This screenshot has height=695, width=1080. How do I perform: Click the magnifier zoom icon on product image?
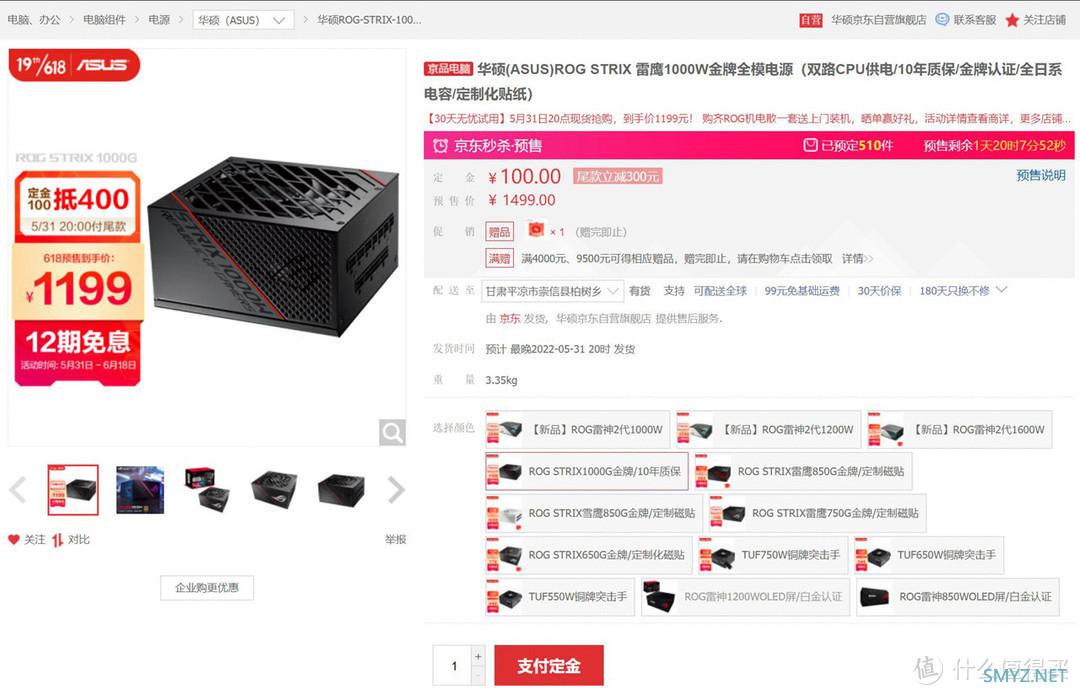pos(392,433)
